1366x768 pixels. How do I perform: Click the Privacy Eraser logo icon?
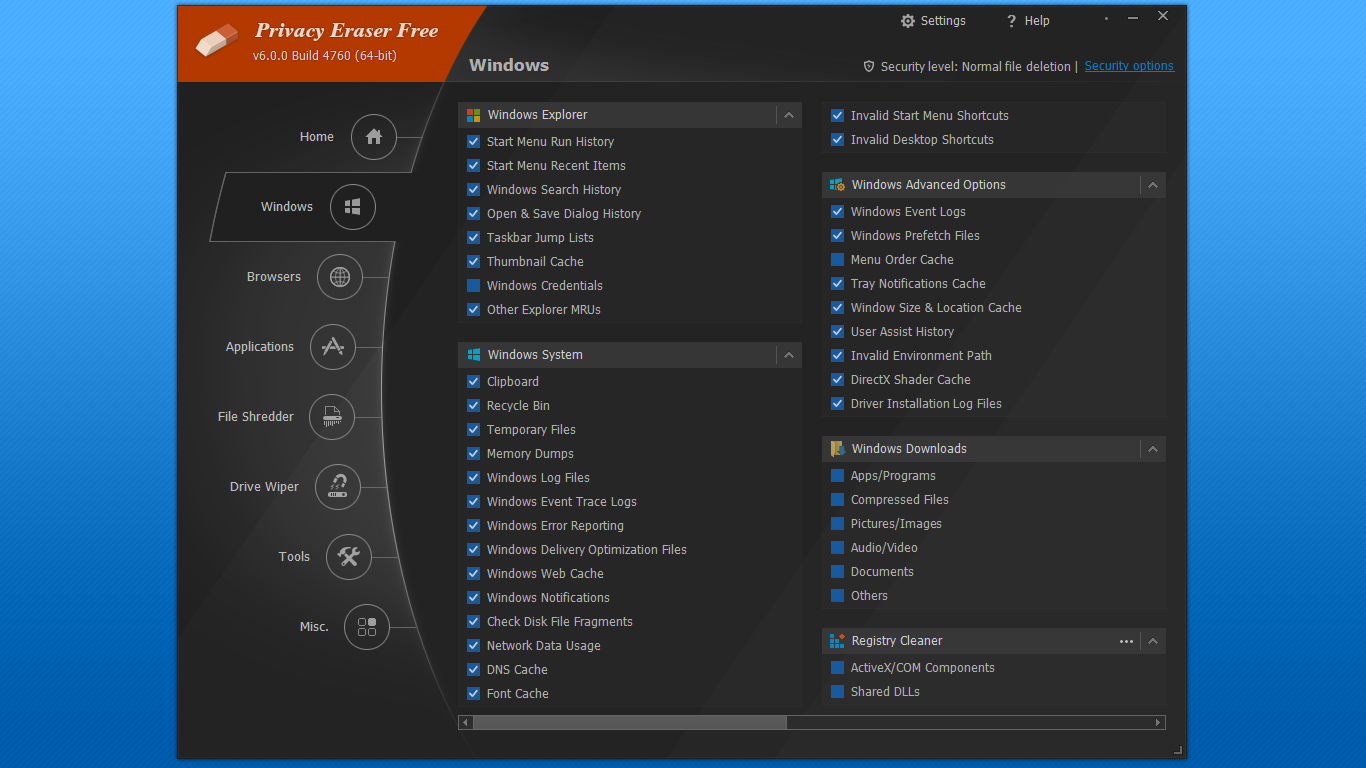click(x=217, y=41)
